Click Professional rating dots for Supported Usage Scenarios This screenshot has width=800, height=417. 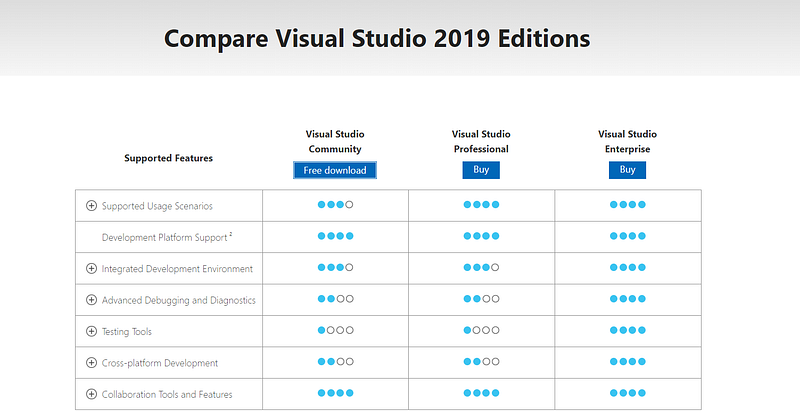coord(481,205)
